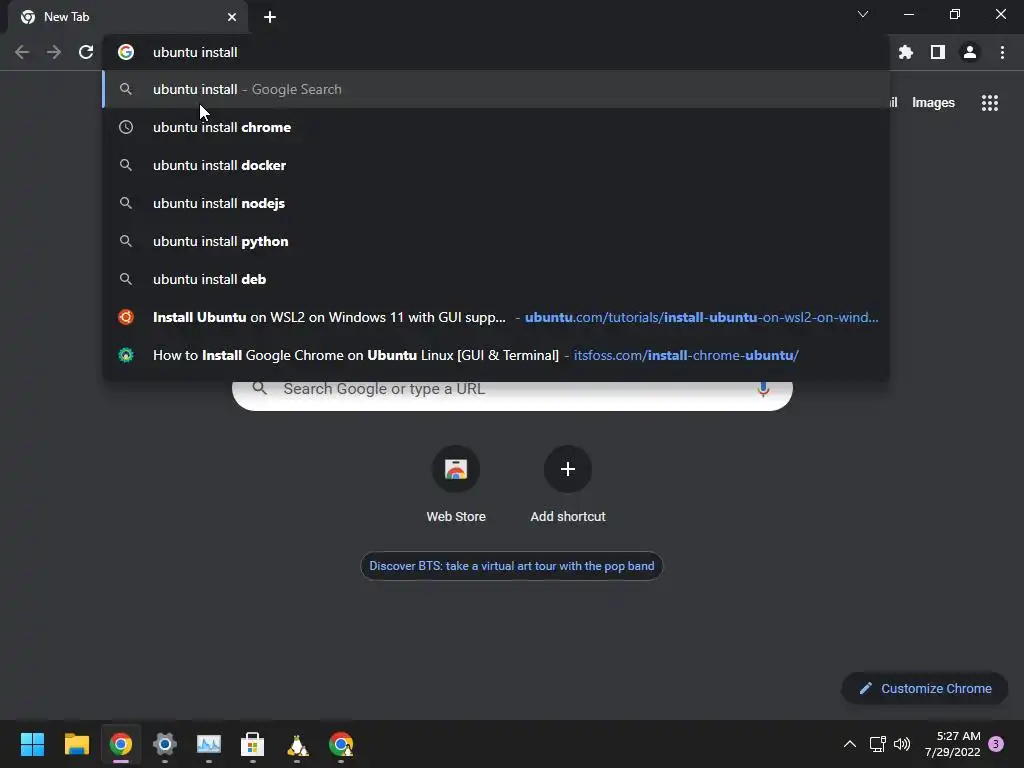Reload the current page
1024x768 pixels.
point(86,52)
